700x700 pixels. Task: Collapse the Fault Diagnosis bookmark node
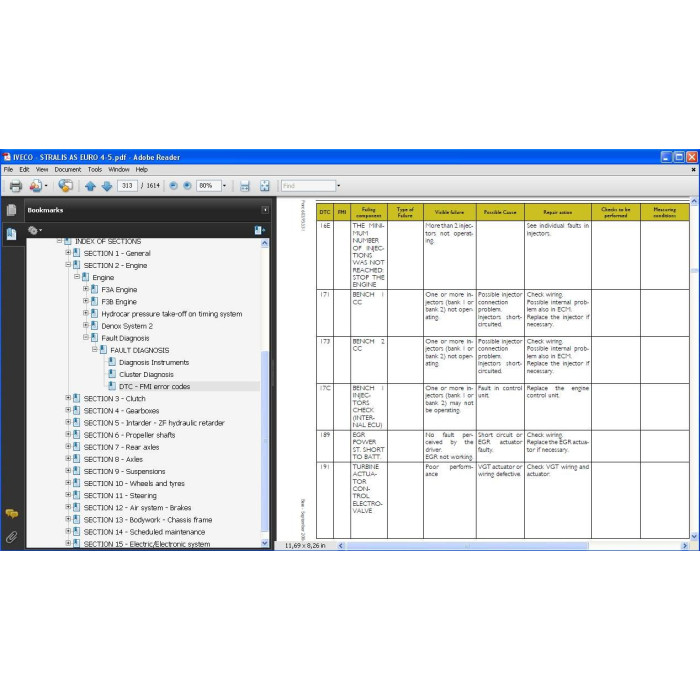86,338
